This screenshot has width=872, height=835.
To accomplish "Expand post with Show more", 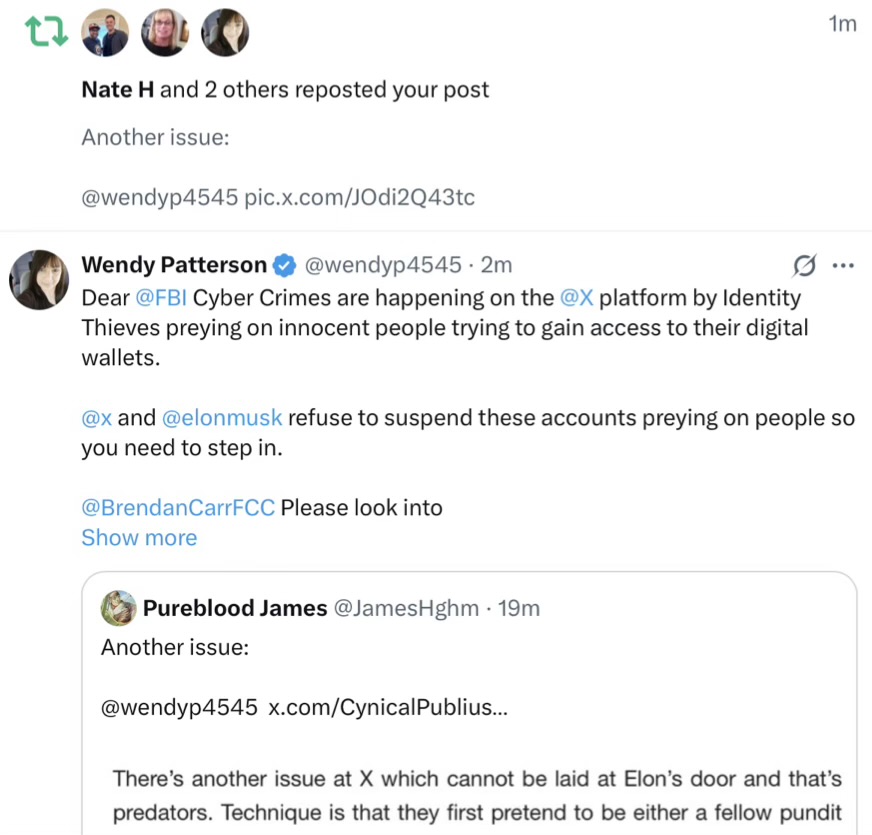I will [x=139, y=537].
